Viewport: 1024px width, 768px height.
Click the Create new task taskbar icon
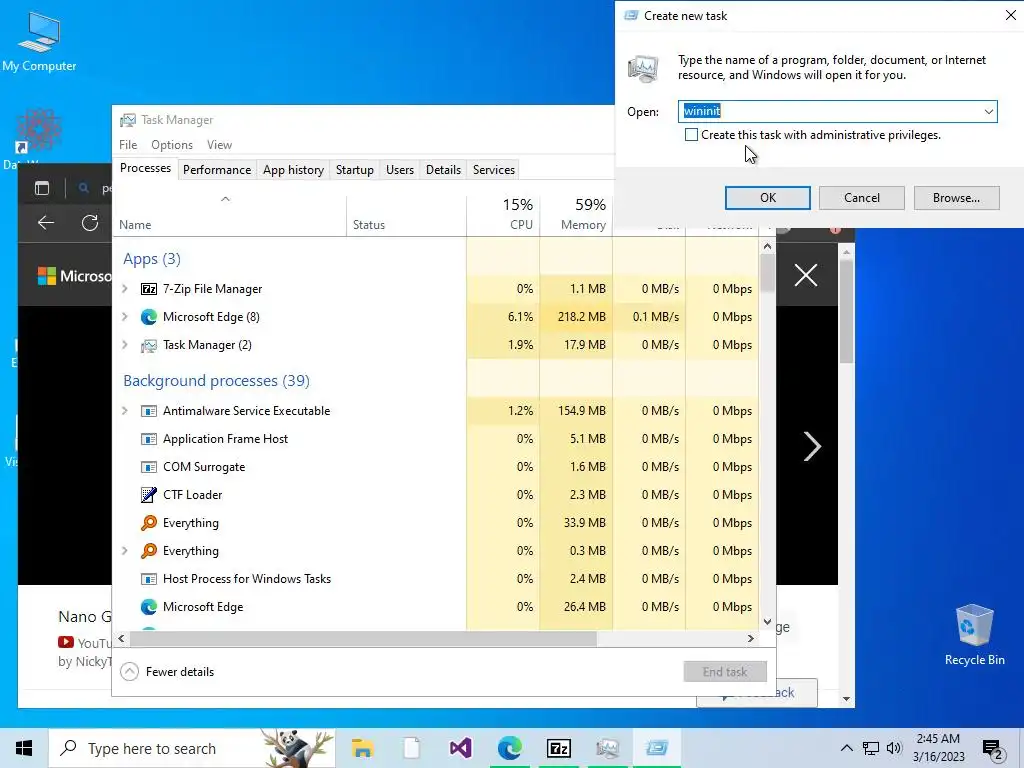[656, 748]
